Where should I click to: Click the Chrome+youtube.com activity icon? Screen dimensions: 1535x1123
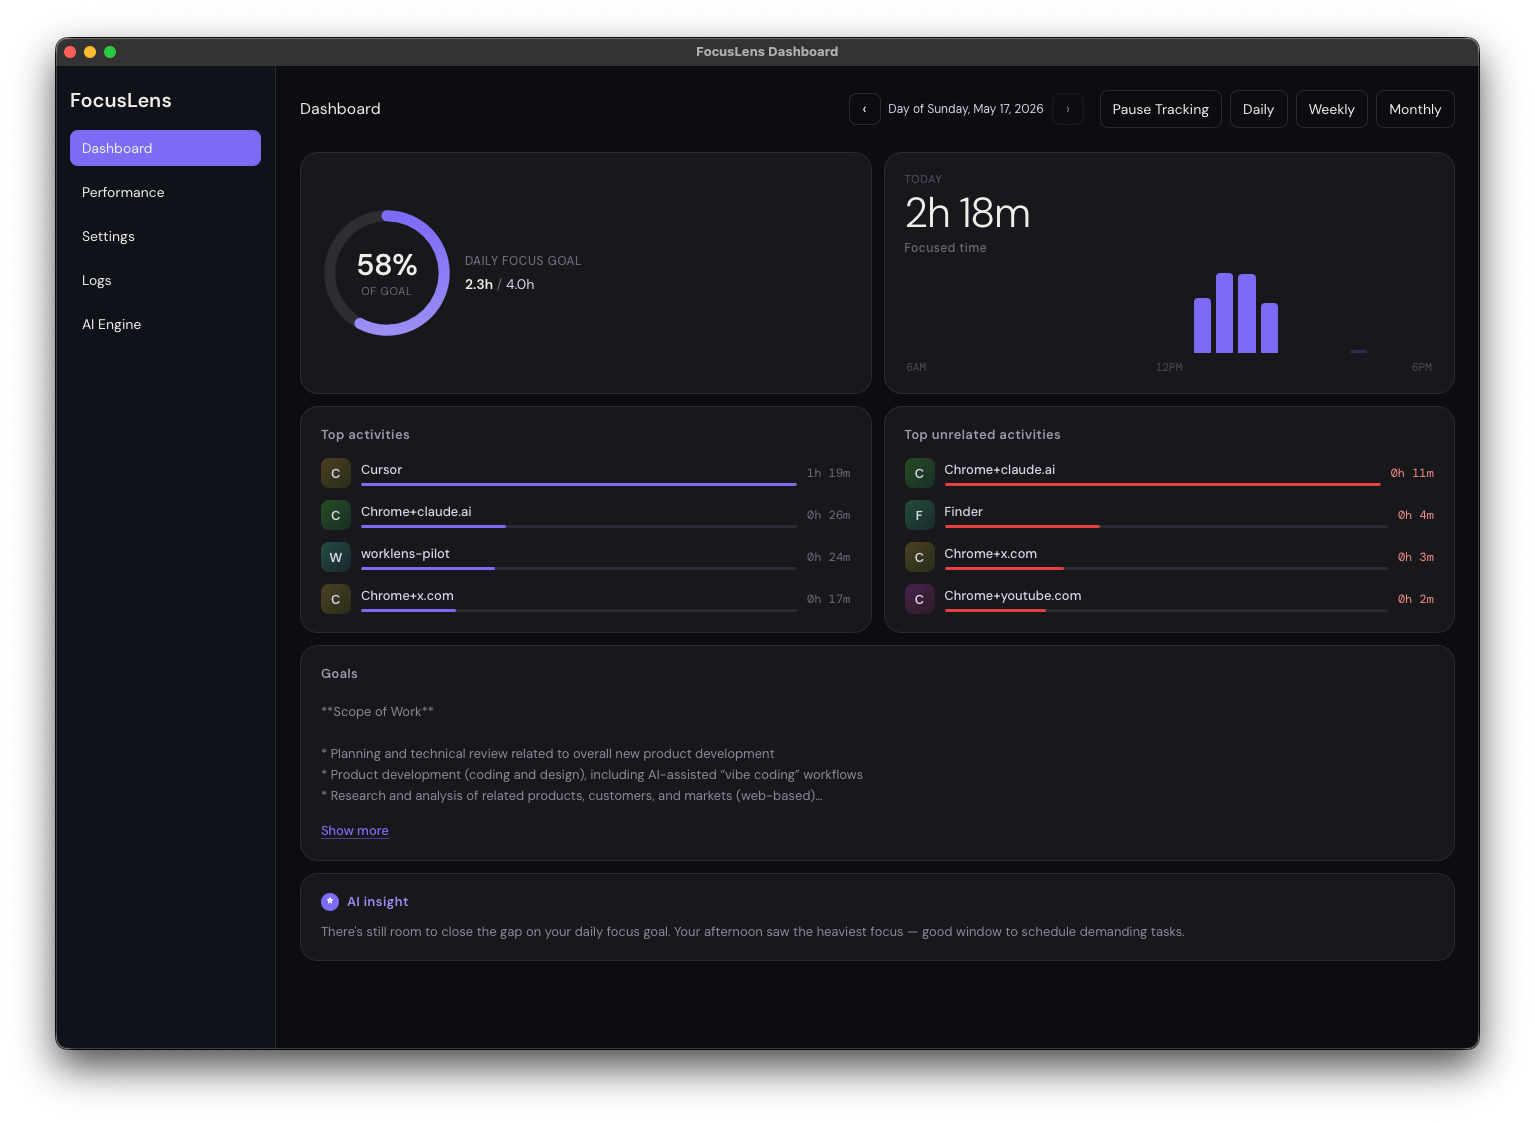[x=919, y=599]
